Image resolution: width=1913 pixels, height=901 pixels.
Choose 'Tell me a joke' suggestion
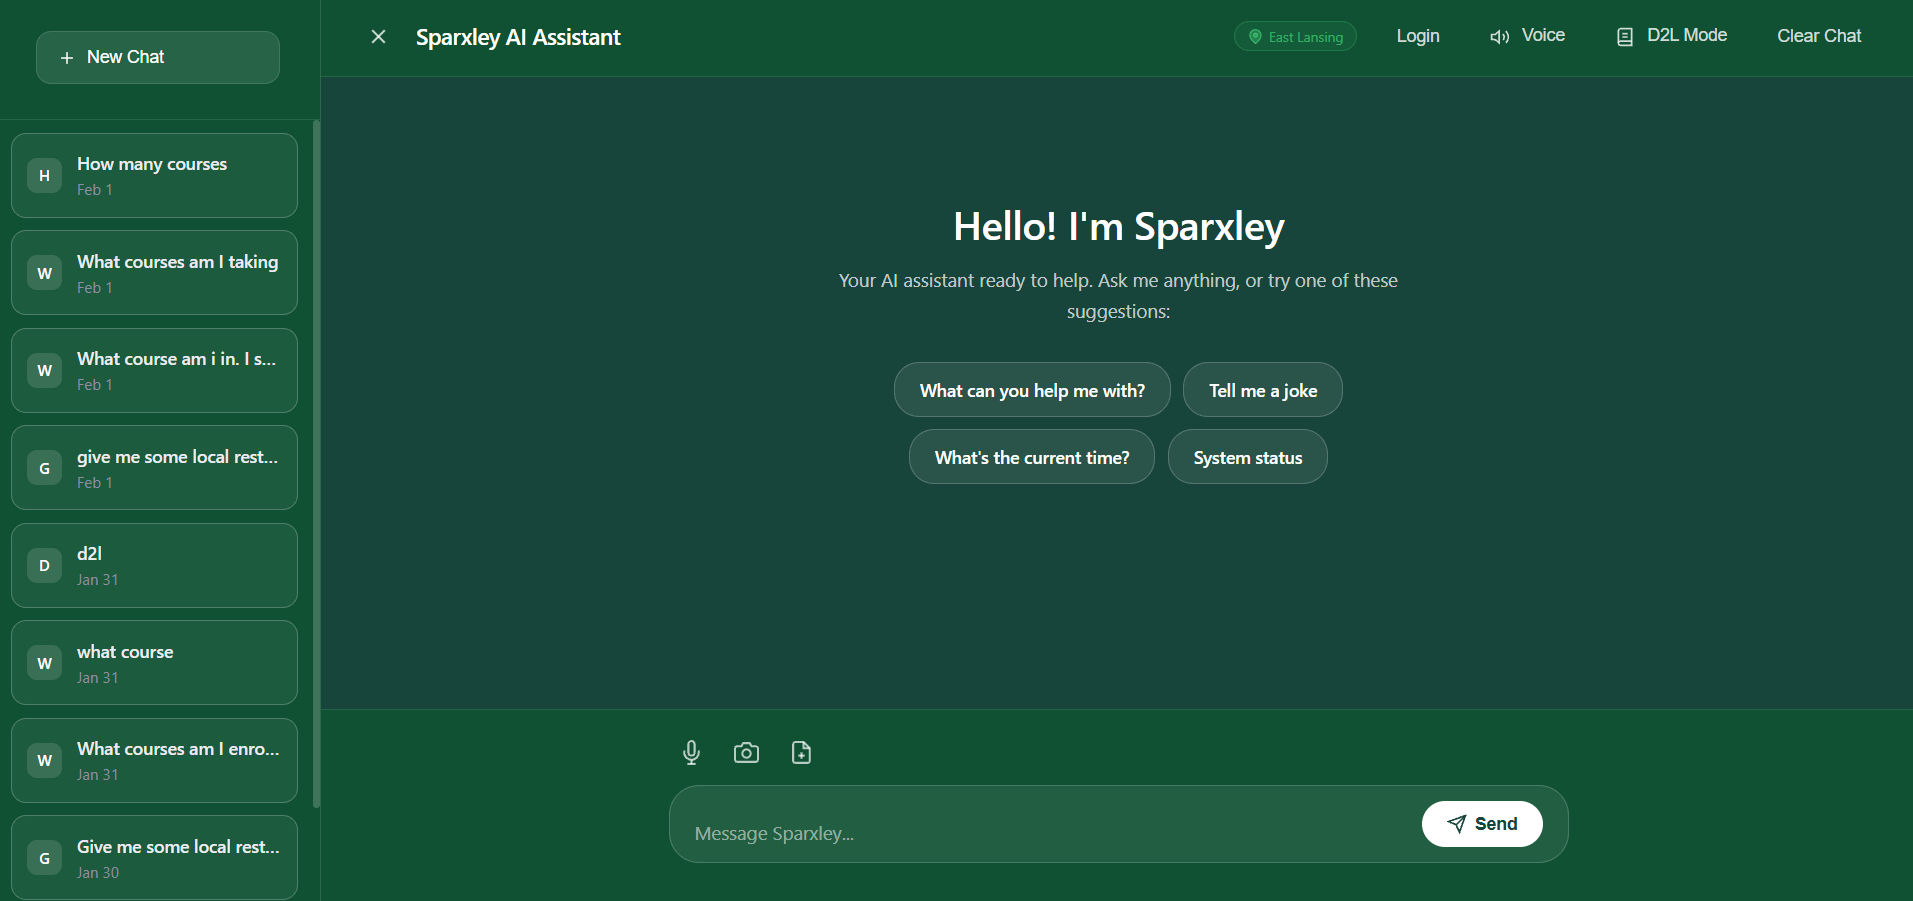1263,390
